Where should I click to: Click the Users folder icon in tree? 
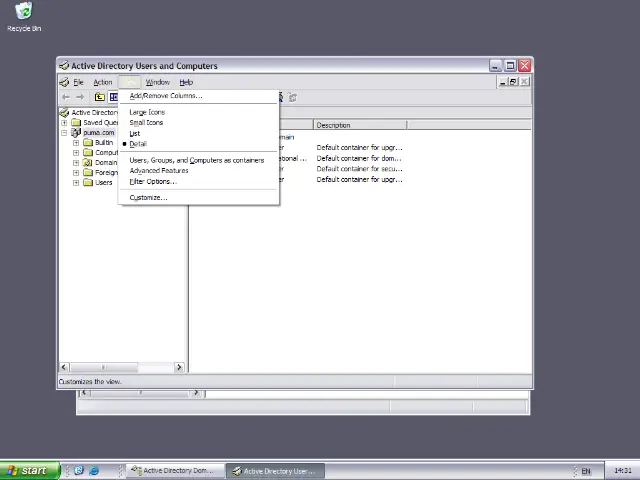click(x=88, y=183)
